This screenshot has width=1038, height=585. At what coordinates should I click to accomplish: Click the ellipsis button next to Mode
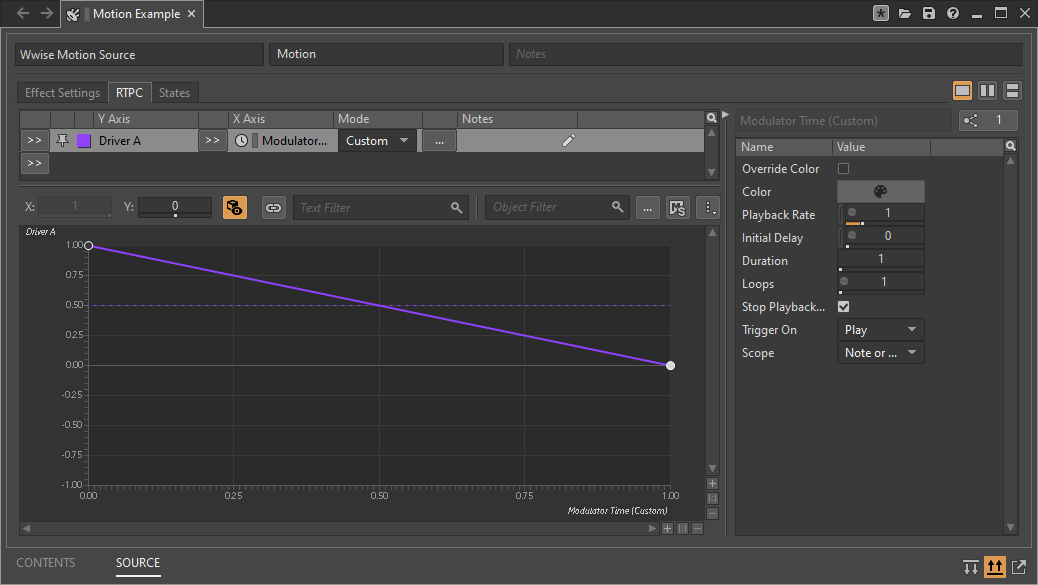pyautogui.click(x=439, y=141)
